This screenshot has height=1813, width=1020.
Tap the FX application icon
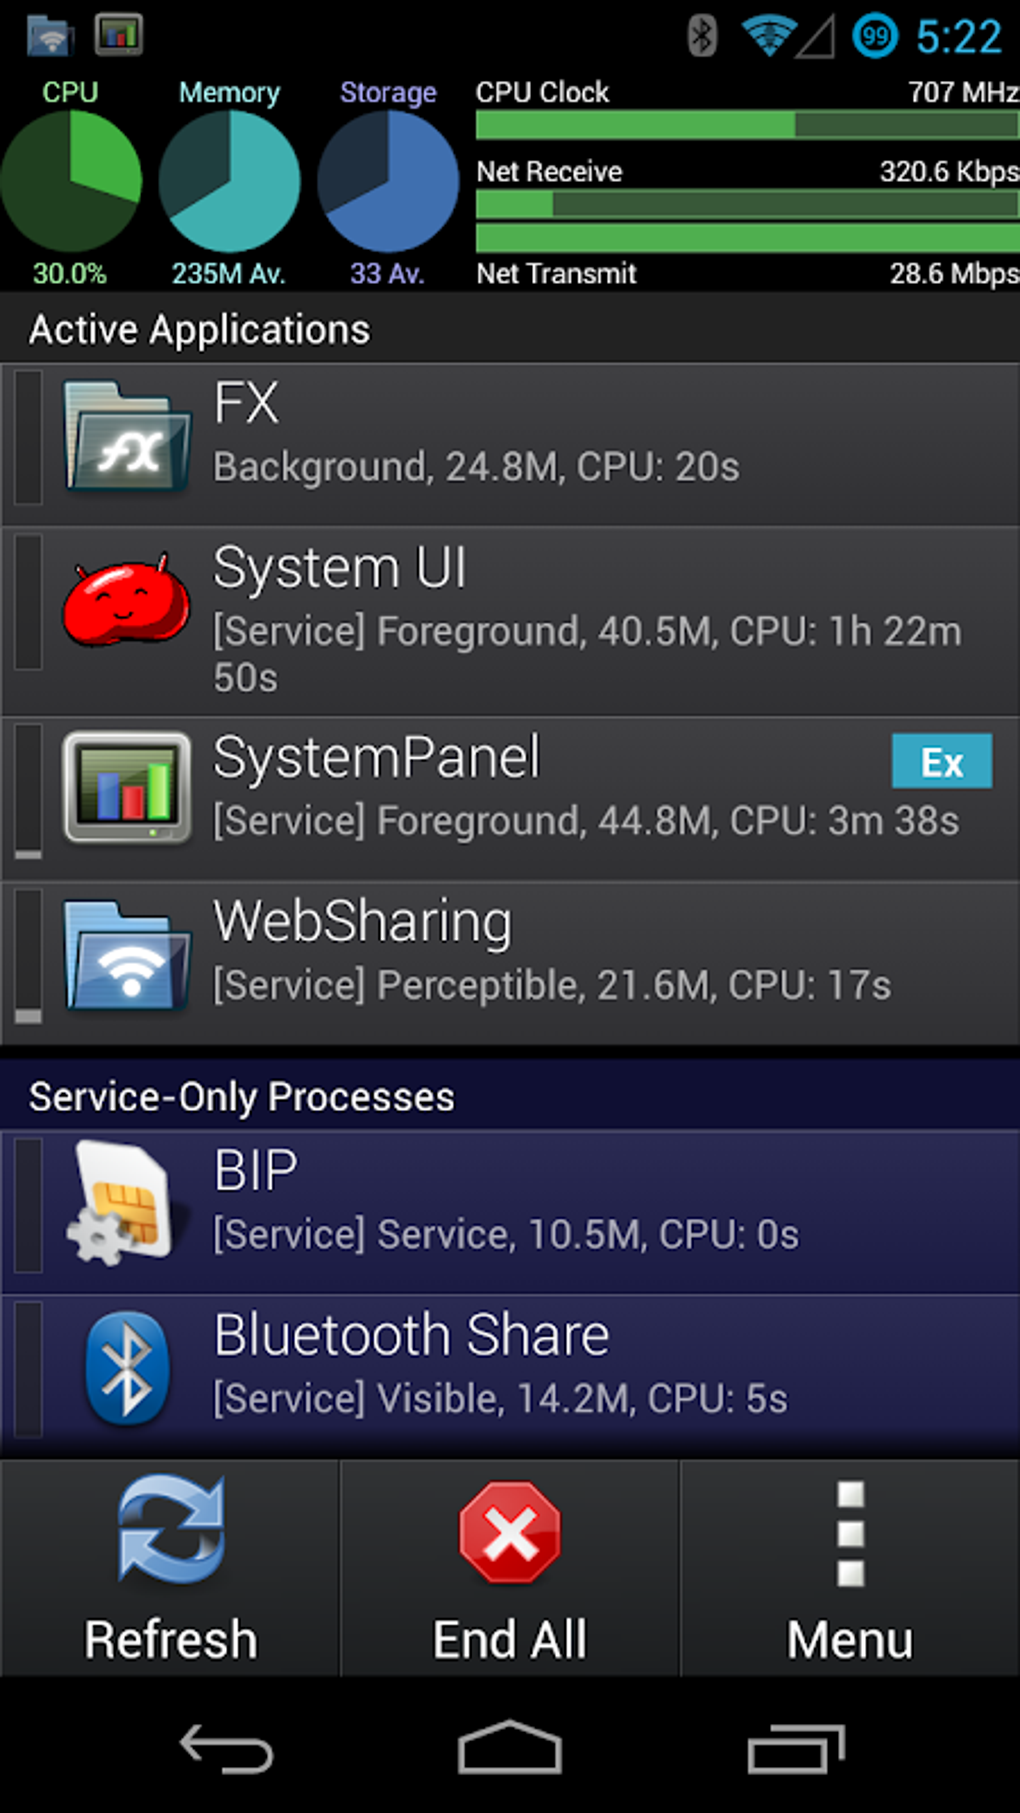coord(126,437)
